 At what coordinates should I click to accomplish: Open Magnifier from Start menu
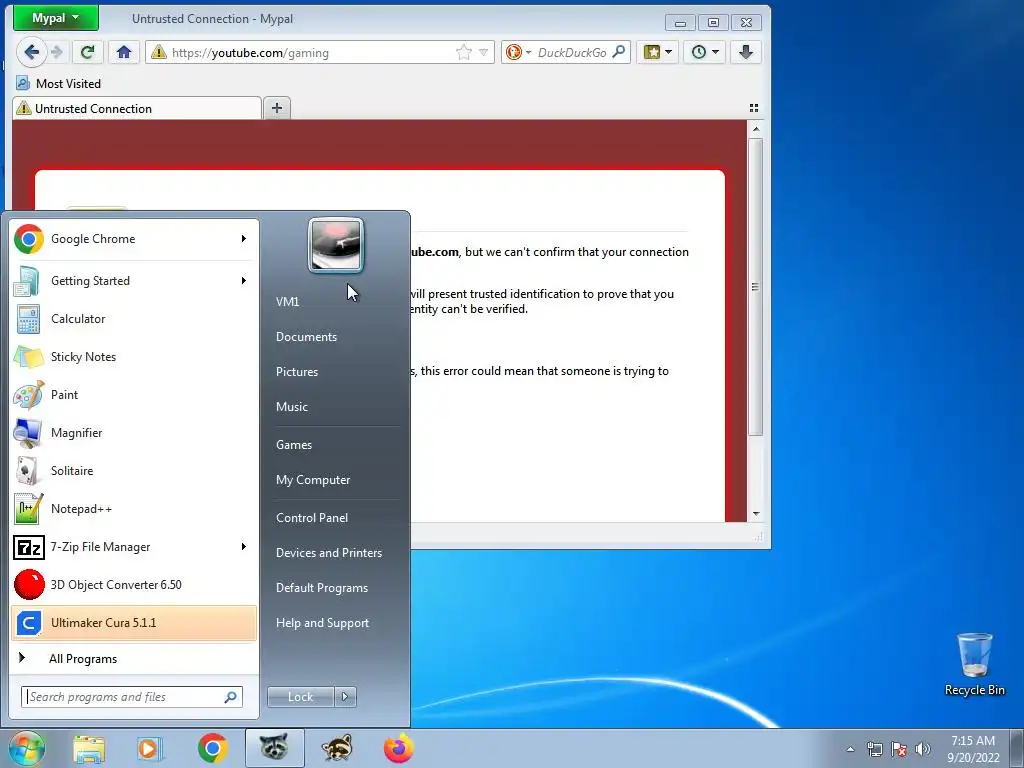pyautogui.click(x=133, y=433)
